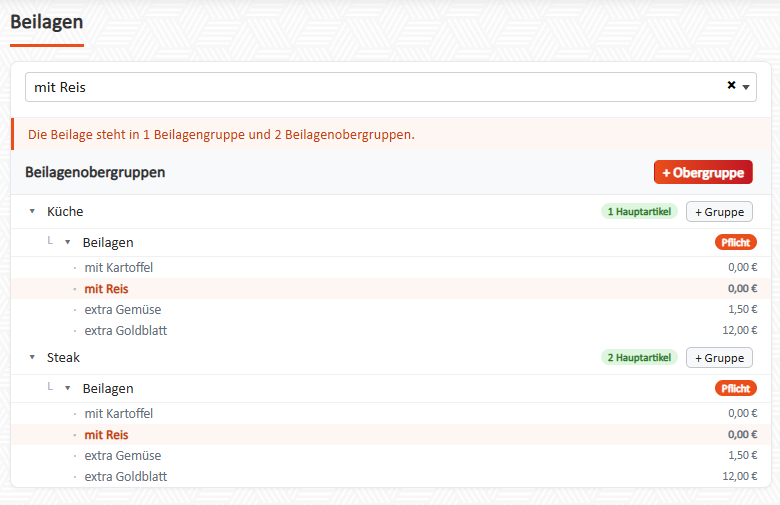780x505 pixels.
Task: Collapse Beilagen subgroup under Küche
Action: click(x=68, y=242)
